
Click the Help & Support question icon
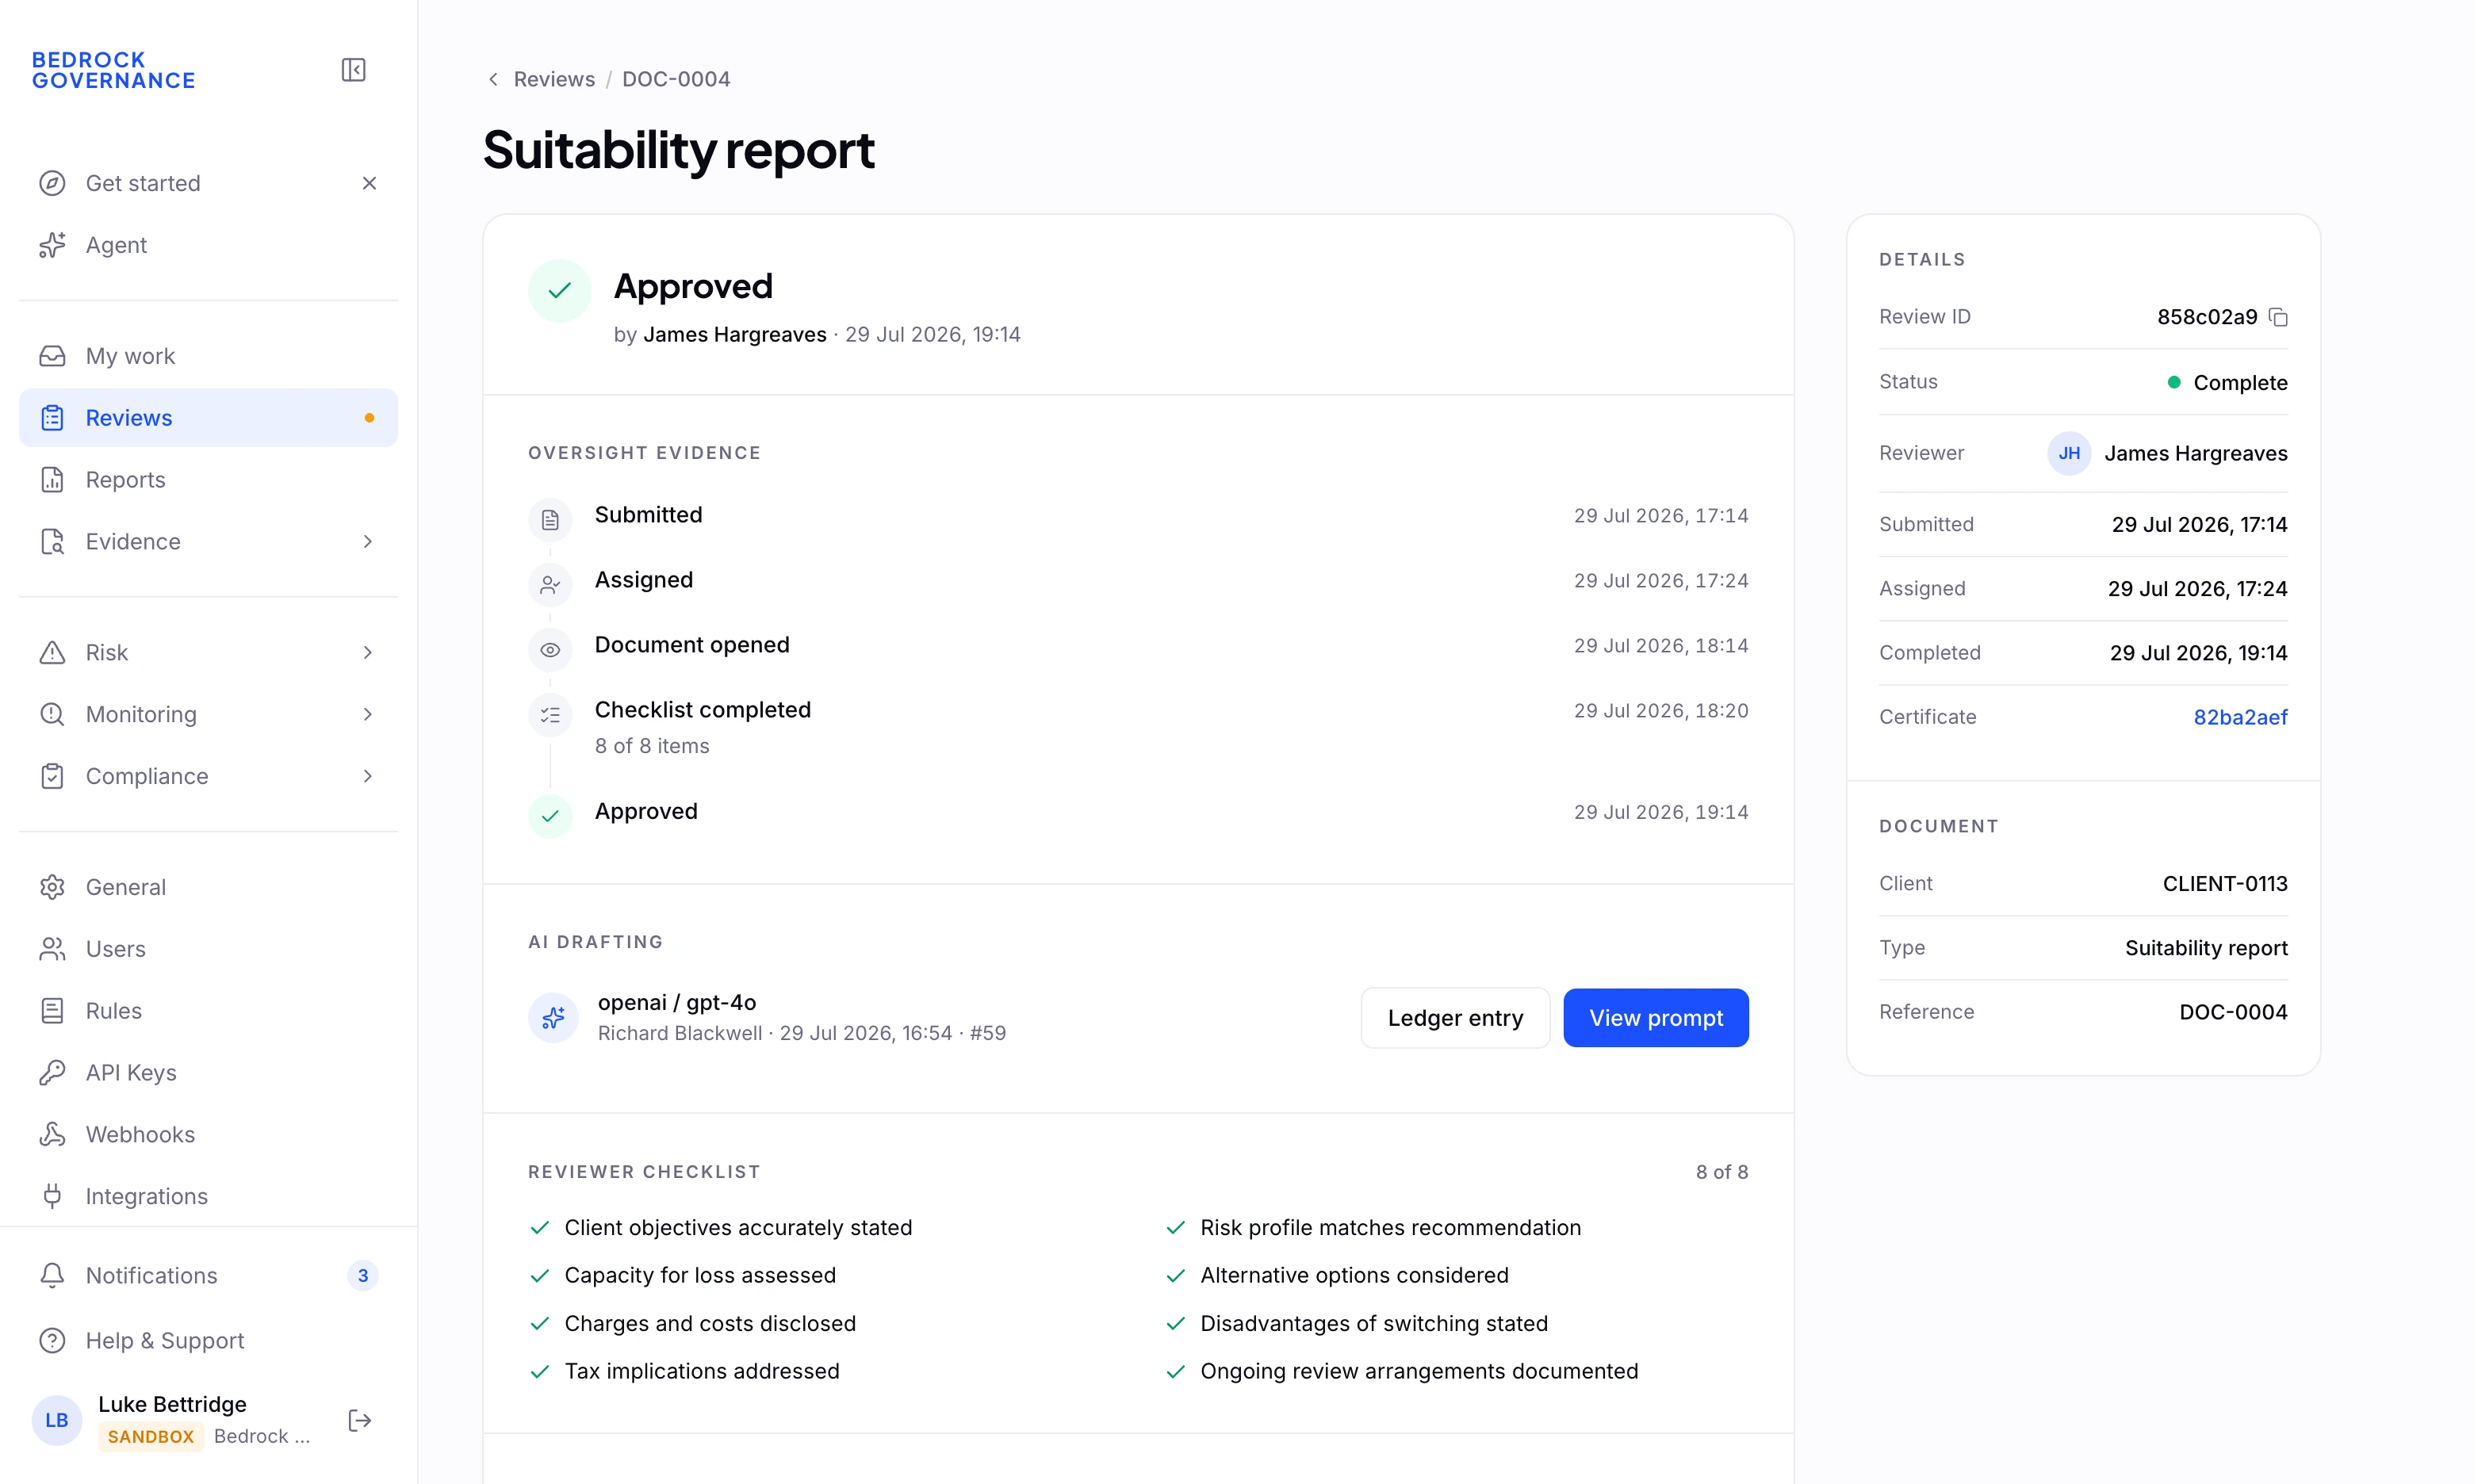pos(52,1340)
